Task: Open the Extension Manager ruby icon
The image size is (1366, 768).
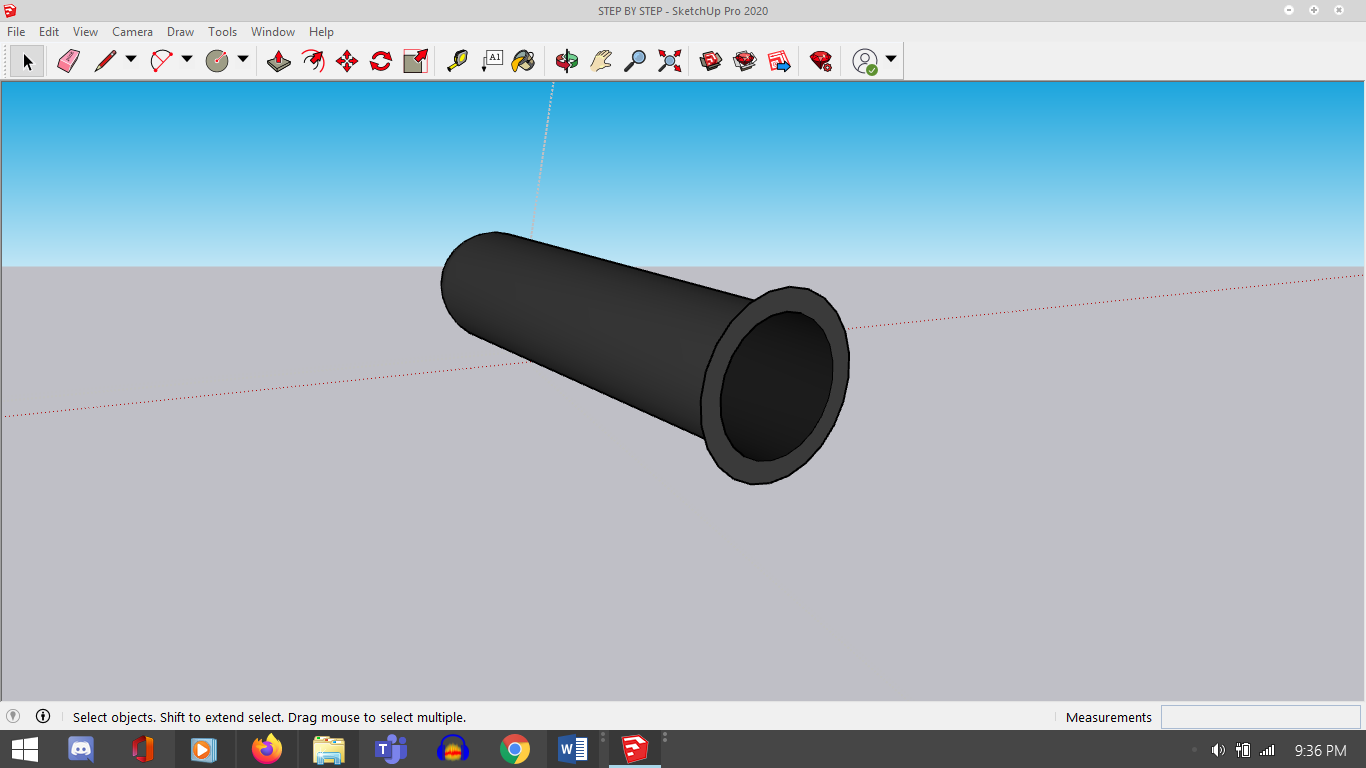Action: point(821,61)
